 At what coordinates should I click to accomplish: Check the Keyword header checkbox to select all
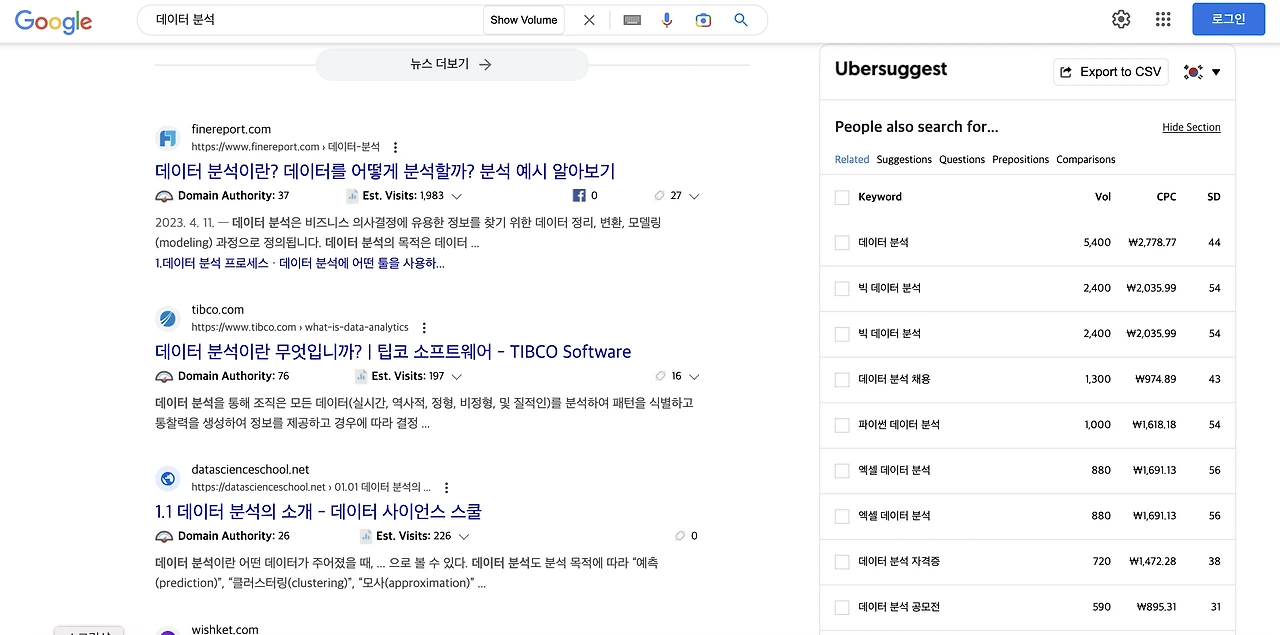click(x=841, y=197)
